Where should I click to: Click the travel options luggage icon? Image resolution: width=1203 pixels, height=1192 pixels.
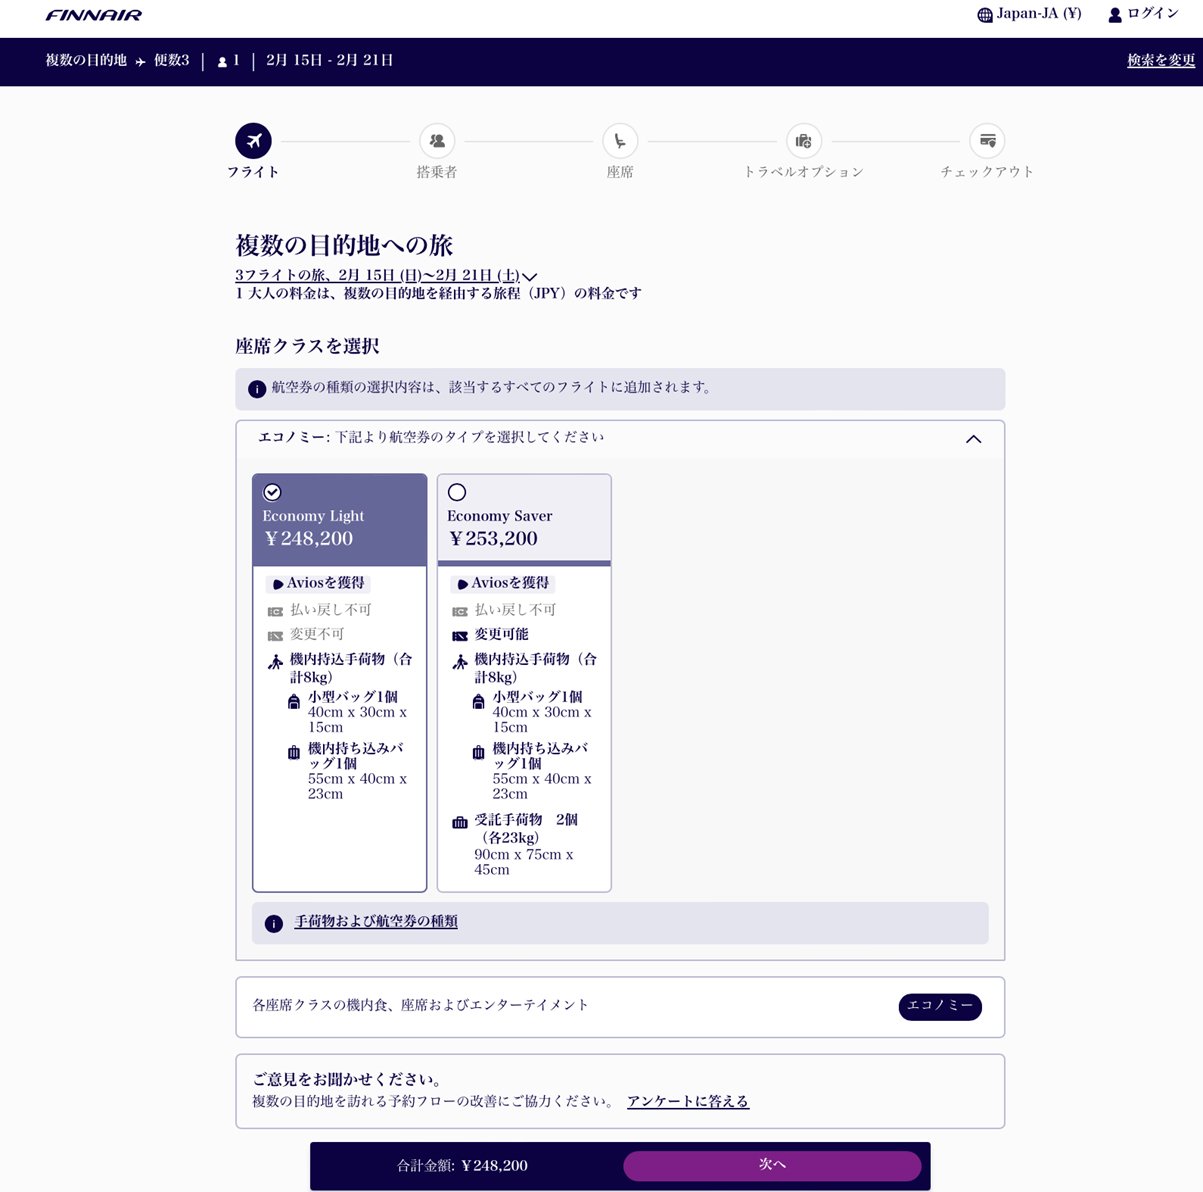804,141
